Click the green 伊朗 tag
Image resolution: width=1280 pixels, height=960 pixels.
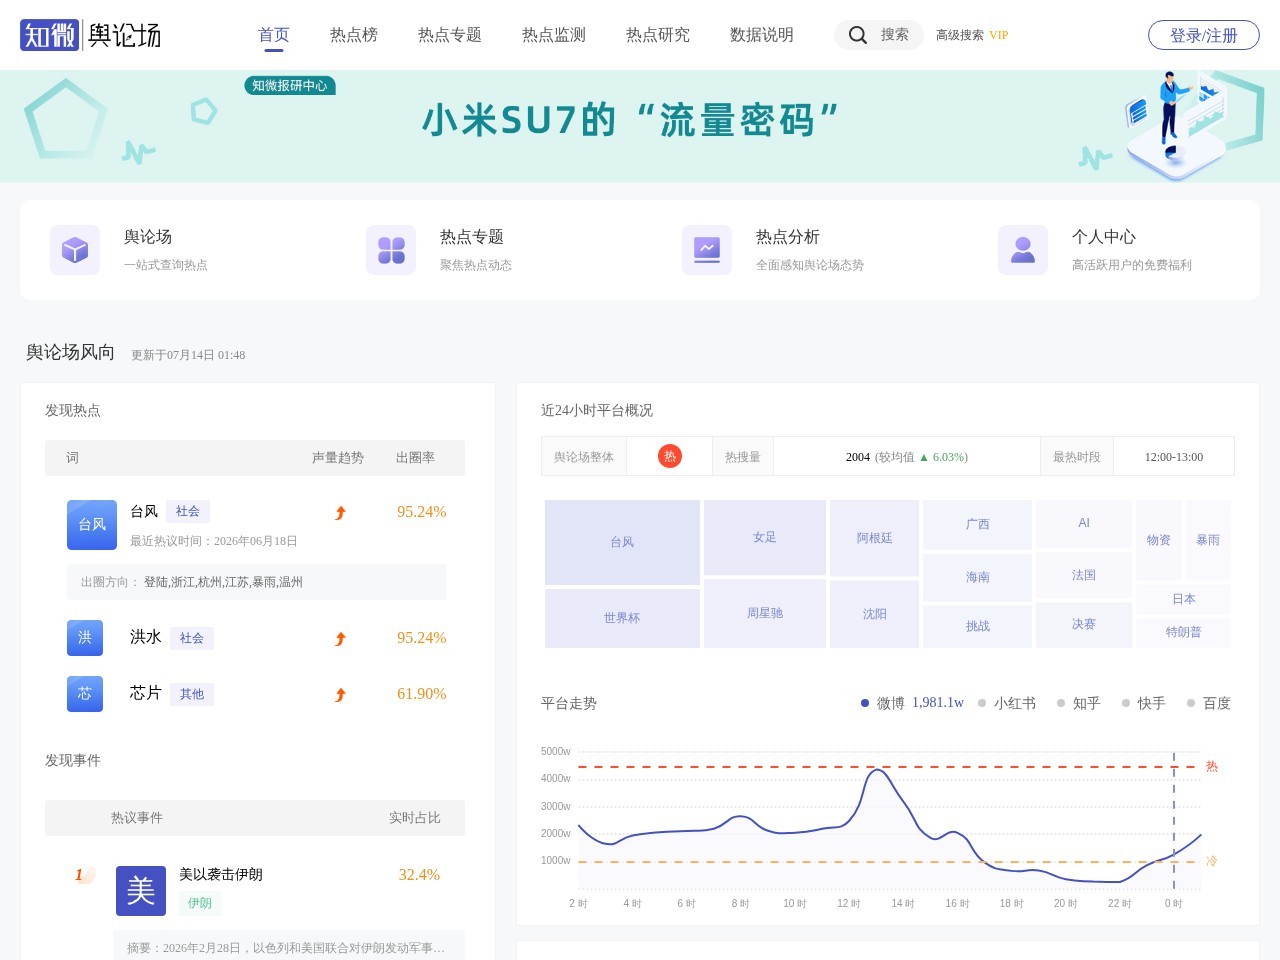point(200,903)
